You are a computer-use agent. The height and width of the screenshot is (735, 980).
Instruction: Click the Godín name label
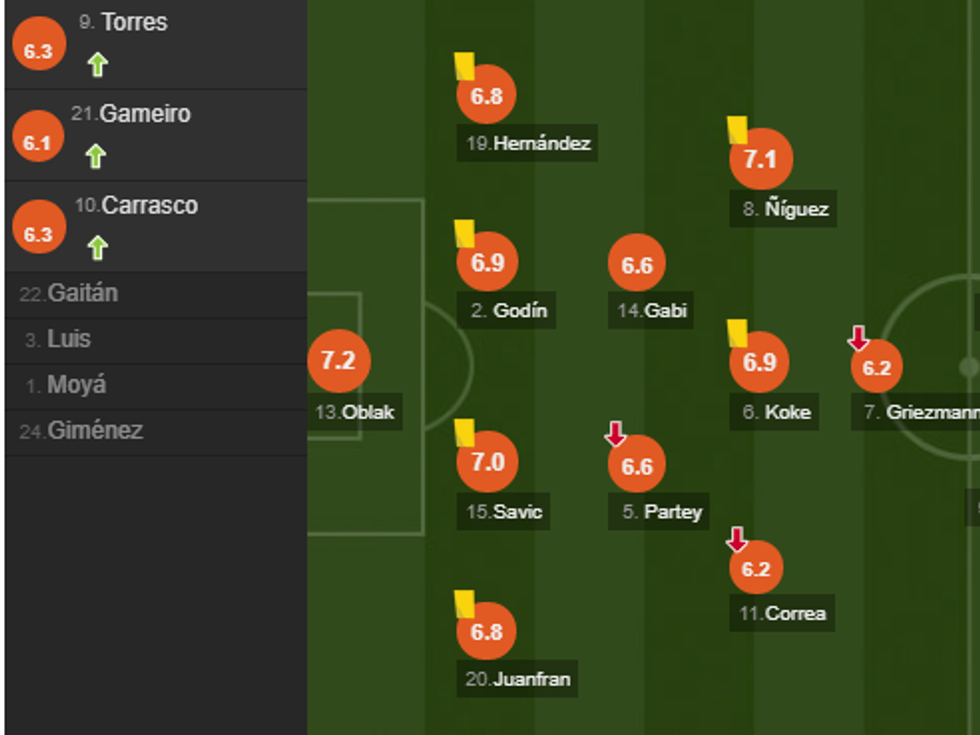520,311
